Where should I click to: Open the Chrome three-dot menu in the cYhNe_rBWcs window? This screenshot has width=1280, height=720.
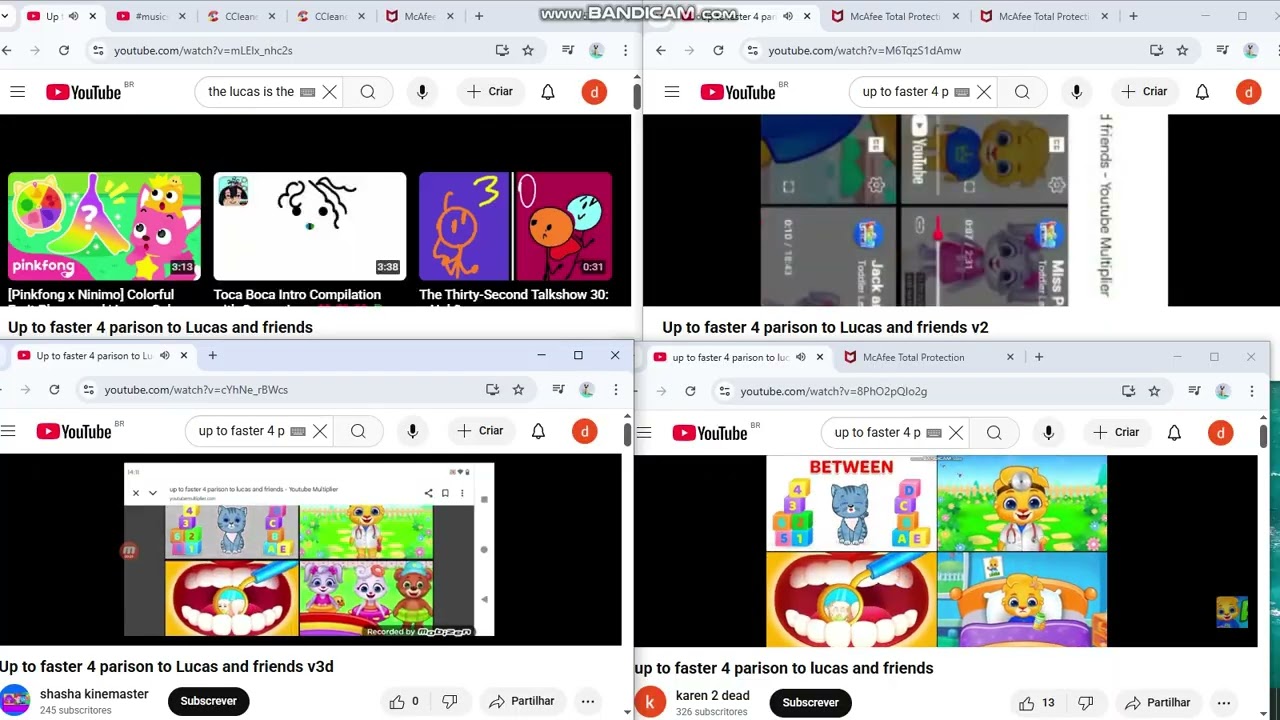click(616, 390)
